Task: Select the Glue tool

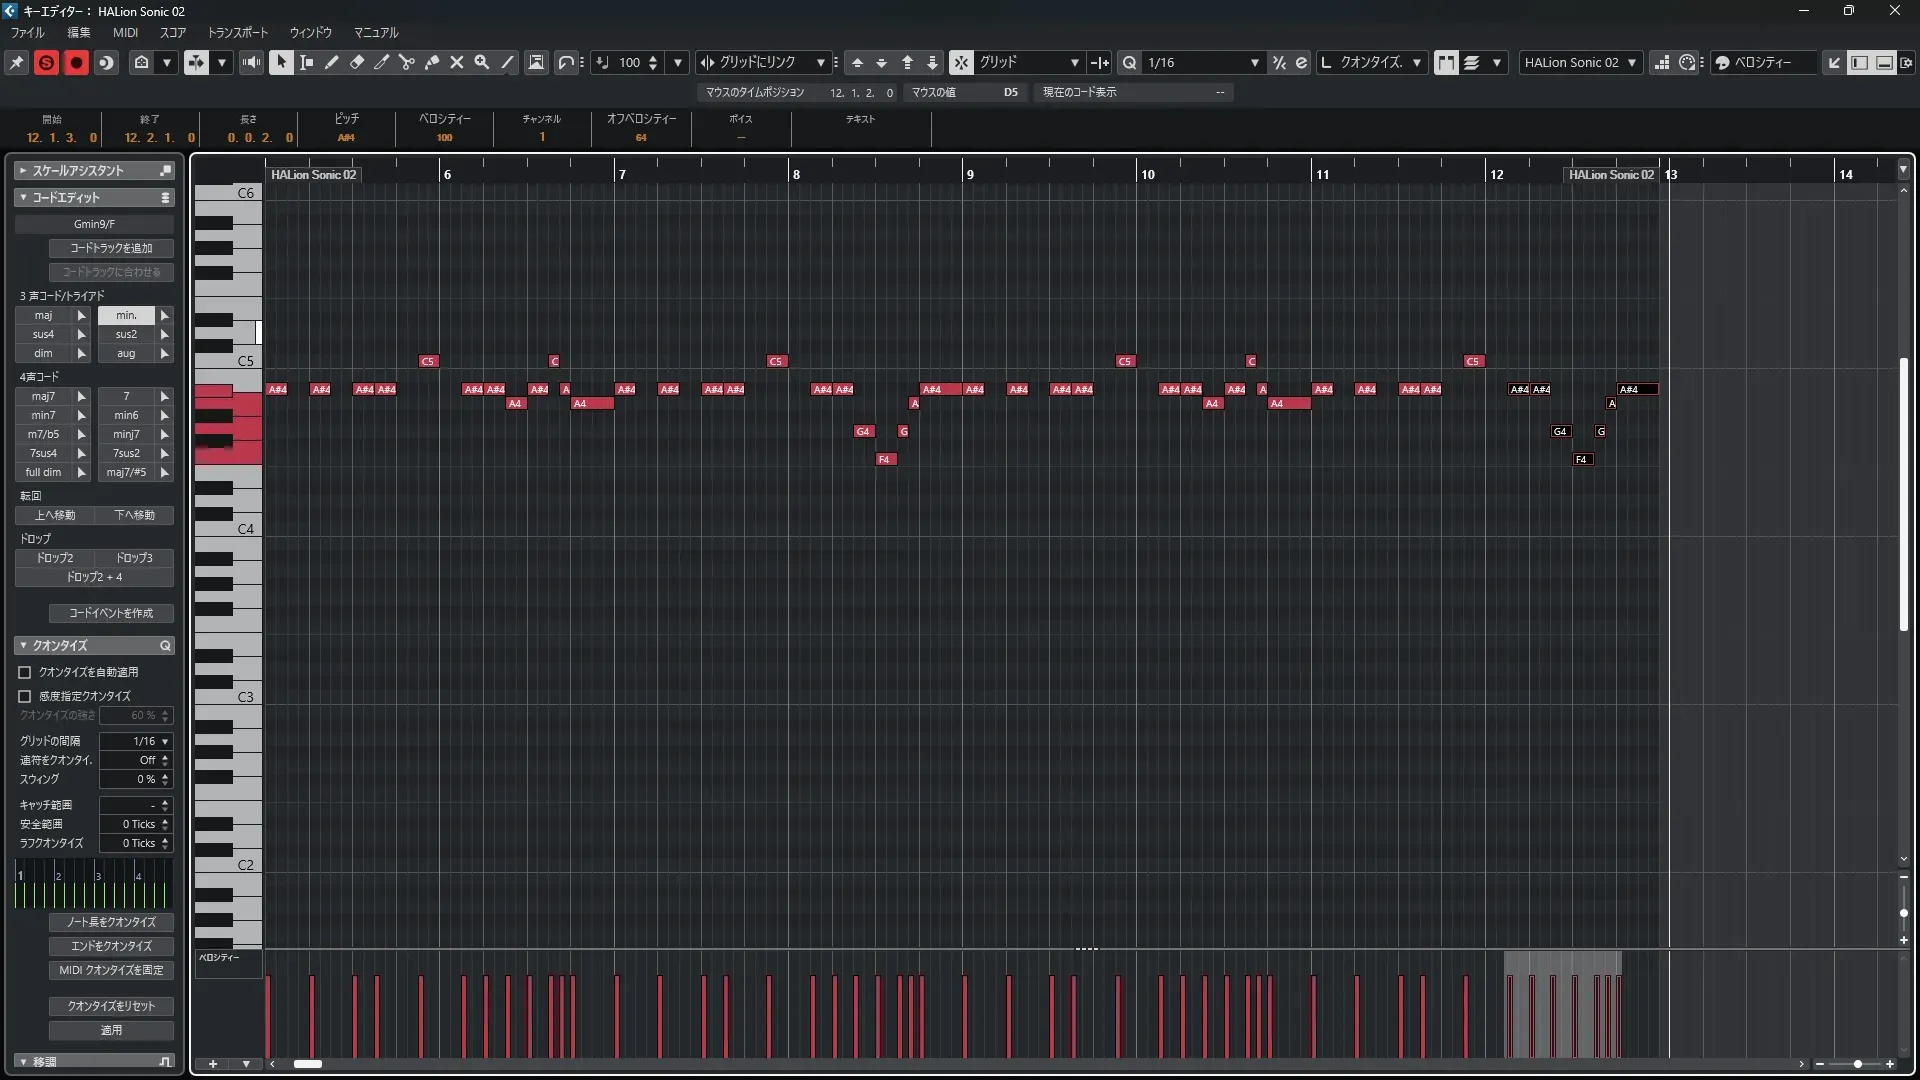Action: pyautogui.click(x=432, y=62)
